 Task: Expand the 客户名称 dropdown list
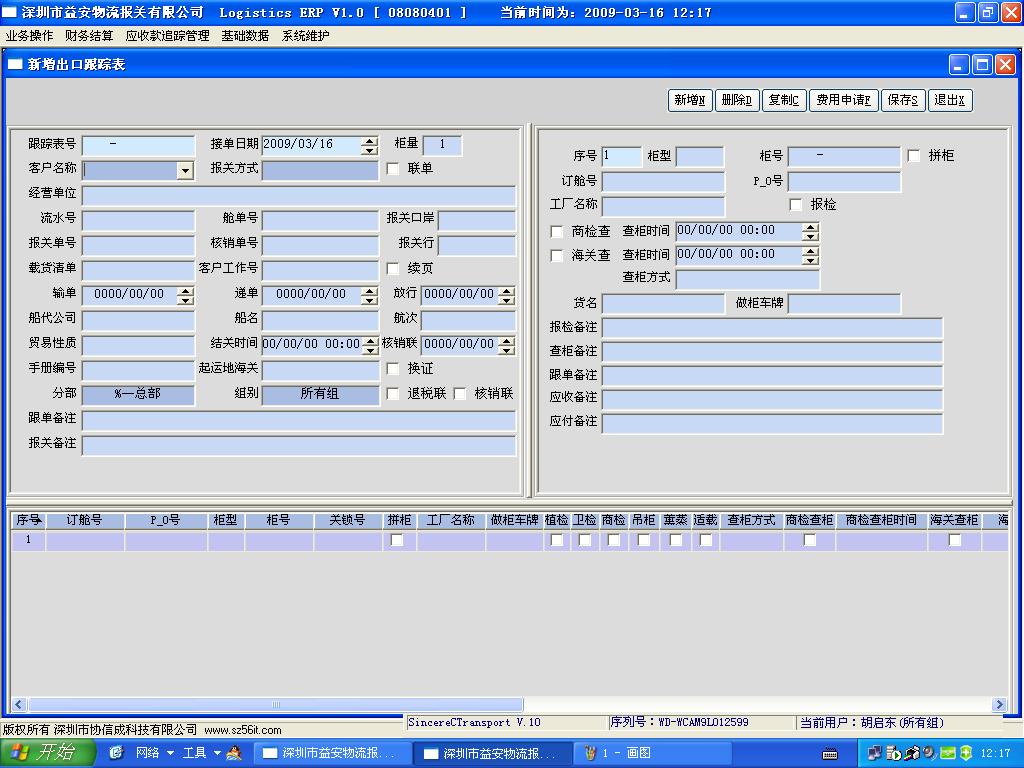point(185,171)
